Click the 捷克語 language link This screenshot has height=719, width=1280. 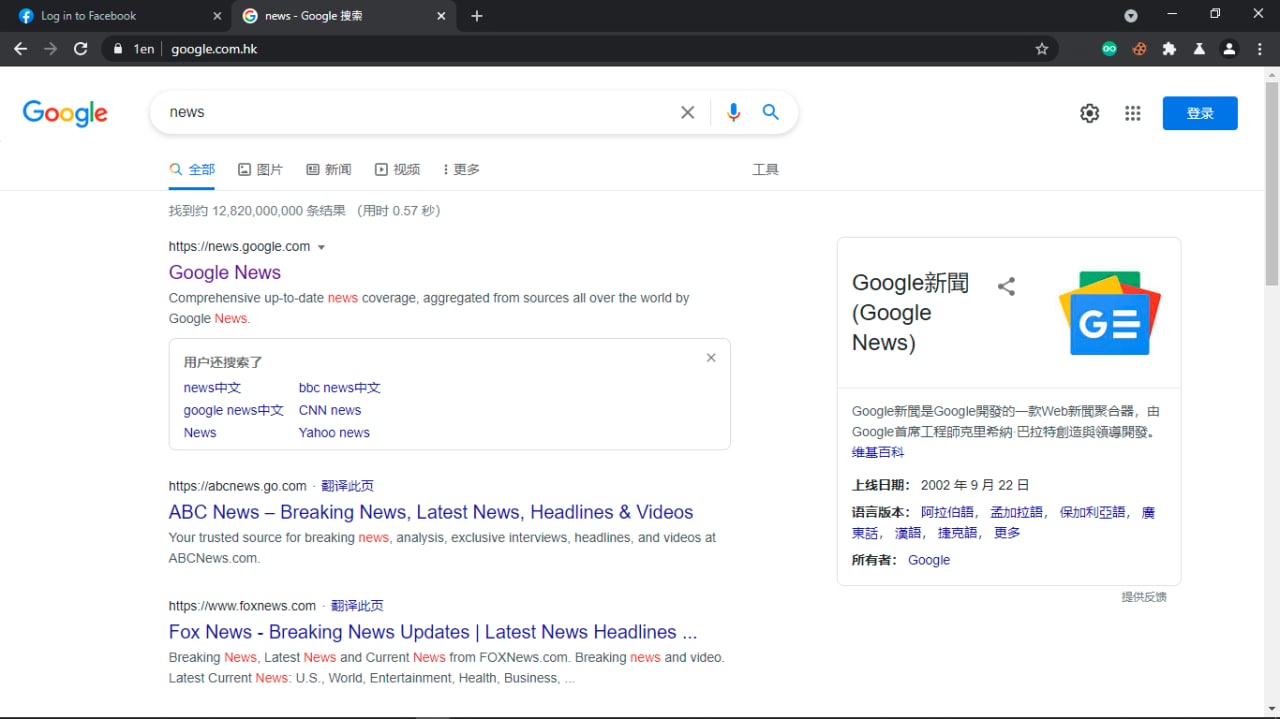[x=957, y=533]
